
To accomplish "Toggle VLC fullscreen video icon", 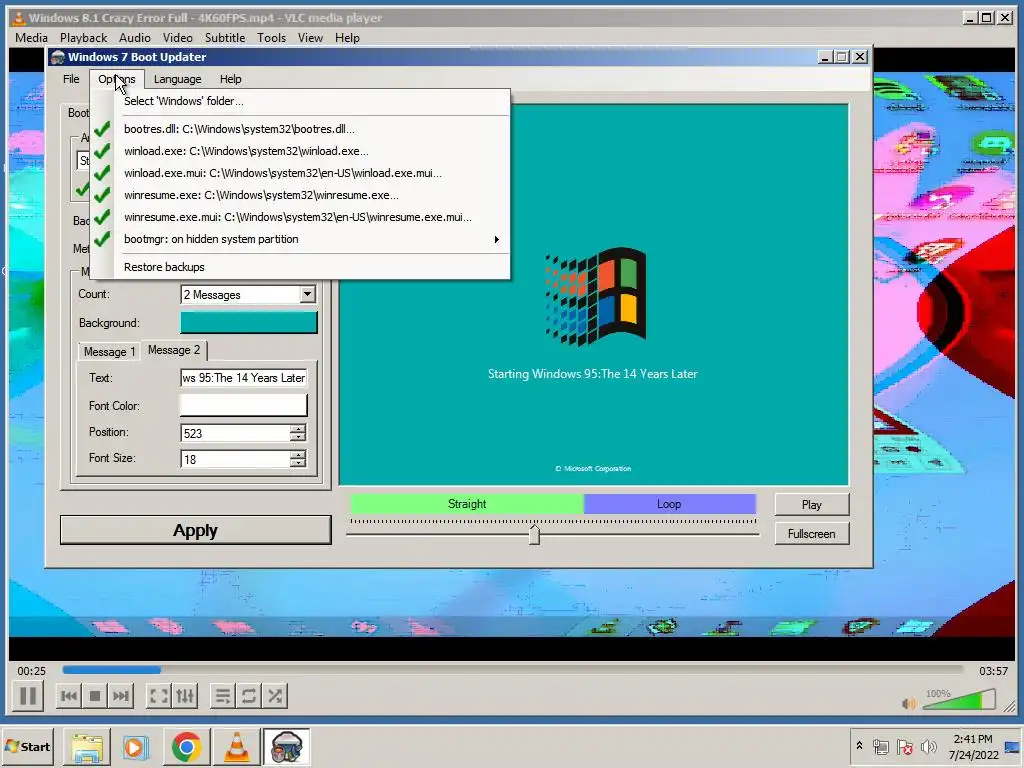I will 159,696.
